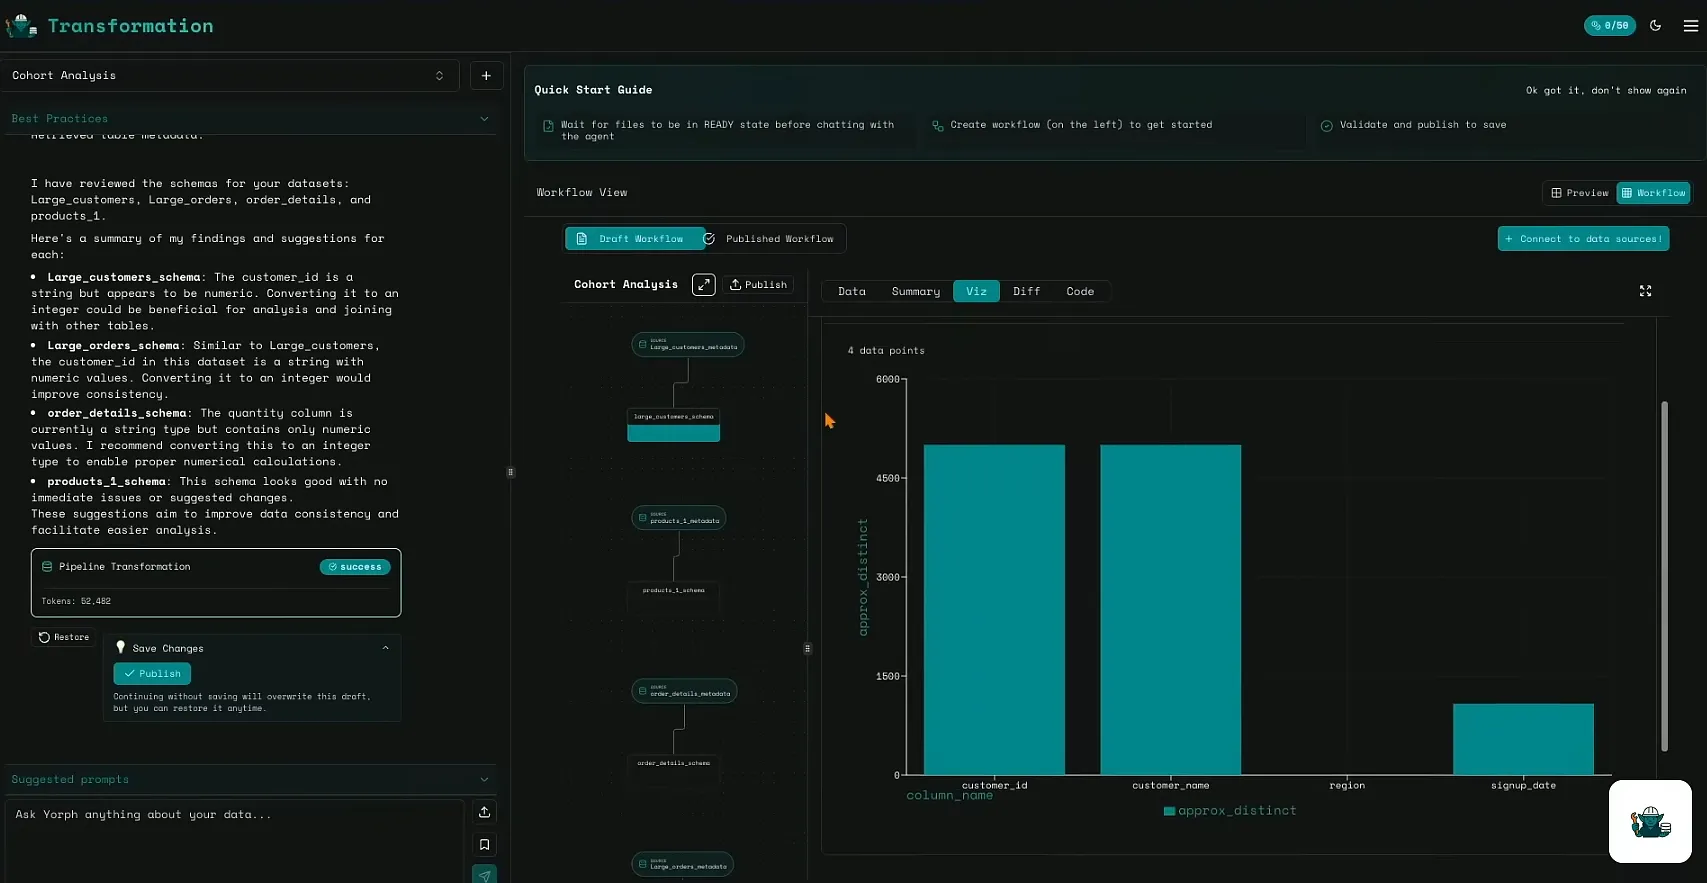Viewport: 1707px width, 883px height.
Task: Collapse the Suggested prompts section
Action: (x=484, y=780)
